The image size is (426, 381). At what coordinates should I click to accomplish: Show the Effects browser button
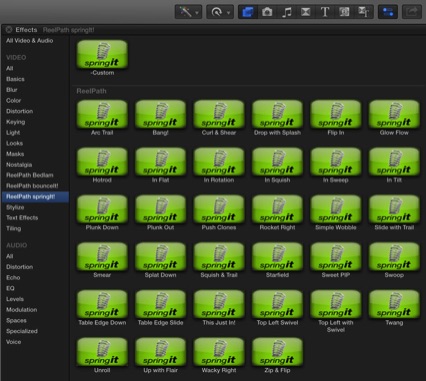248,12
